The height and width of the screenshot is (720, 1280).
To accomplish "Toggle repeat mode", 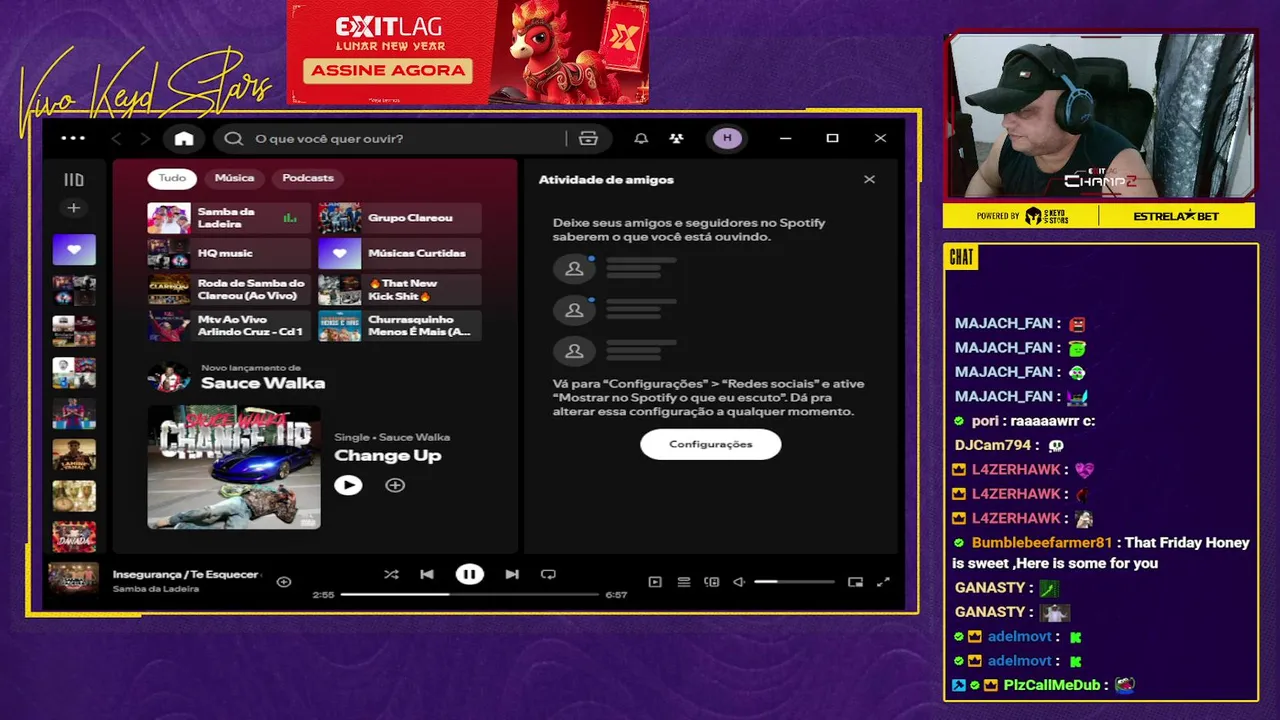I will (548, 574).
